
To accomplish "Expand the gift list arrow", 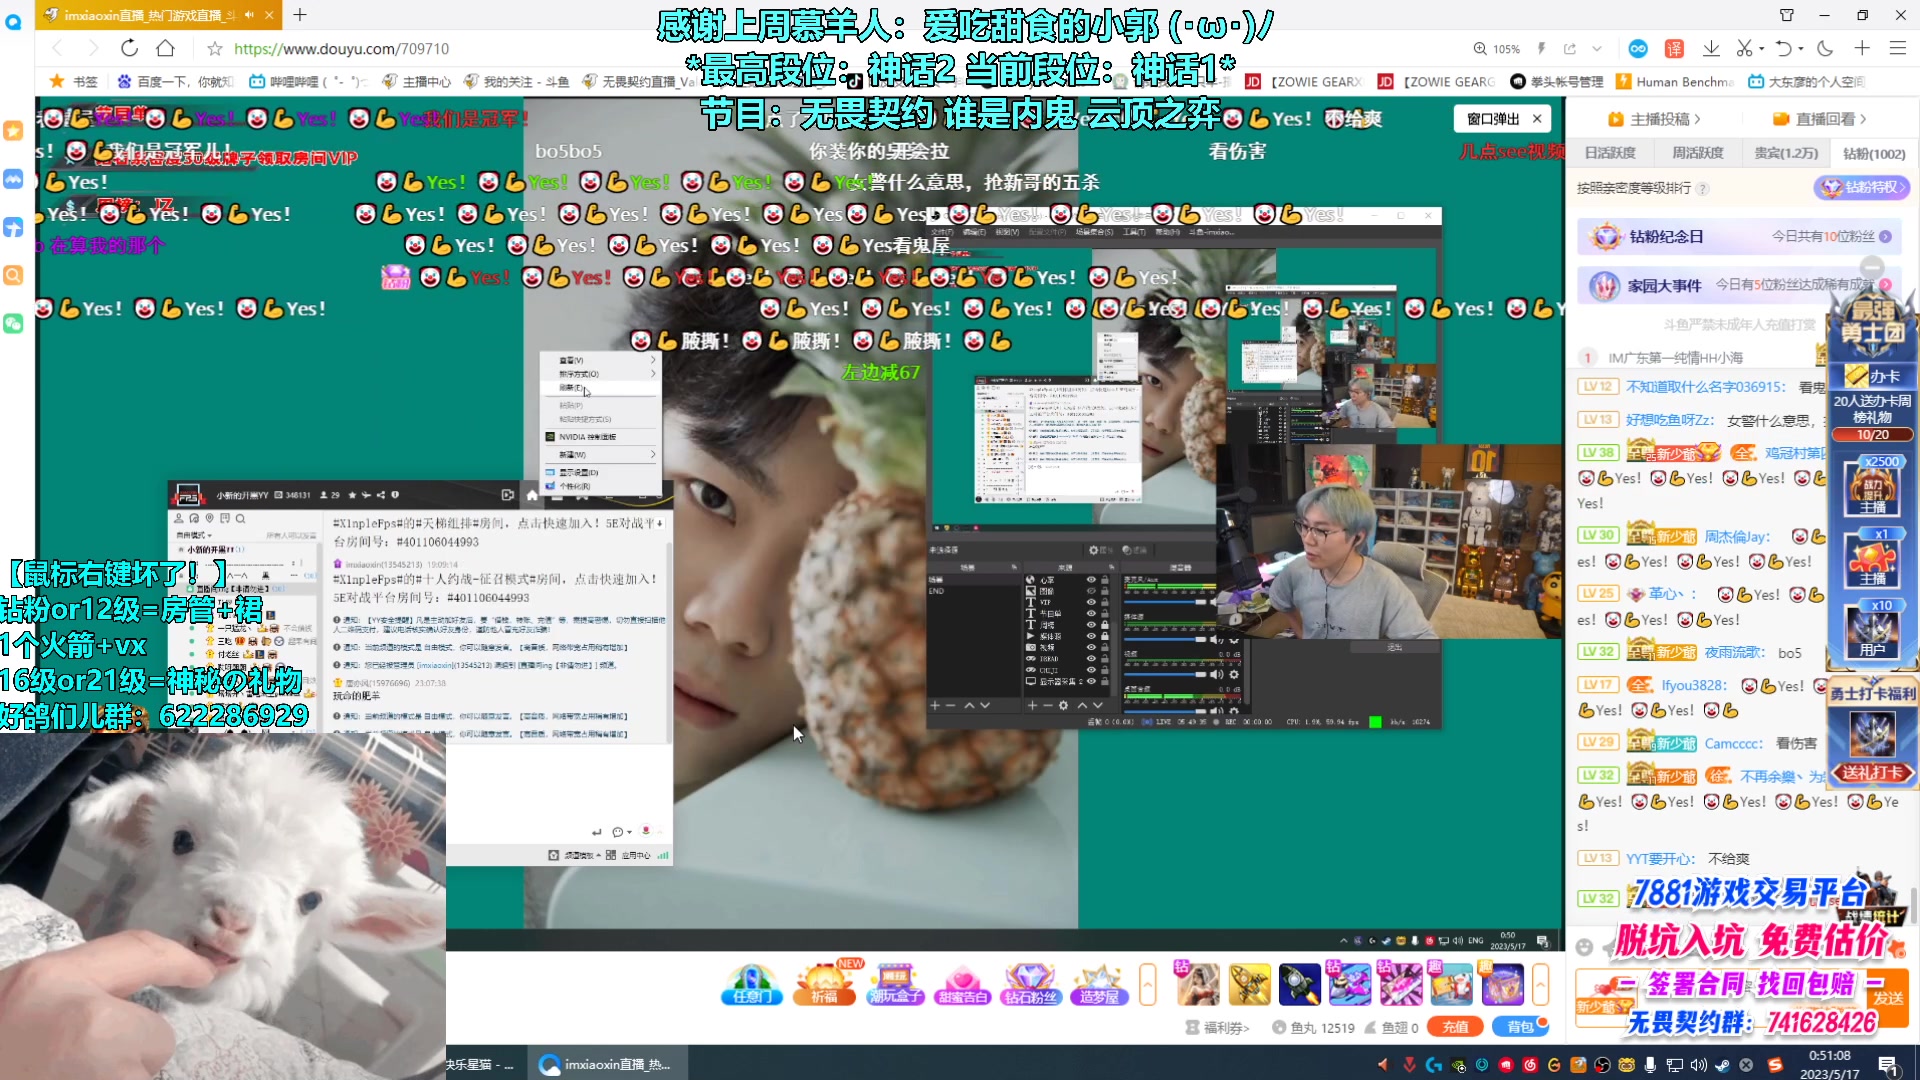I will tap(1541, 984).
